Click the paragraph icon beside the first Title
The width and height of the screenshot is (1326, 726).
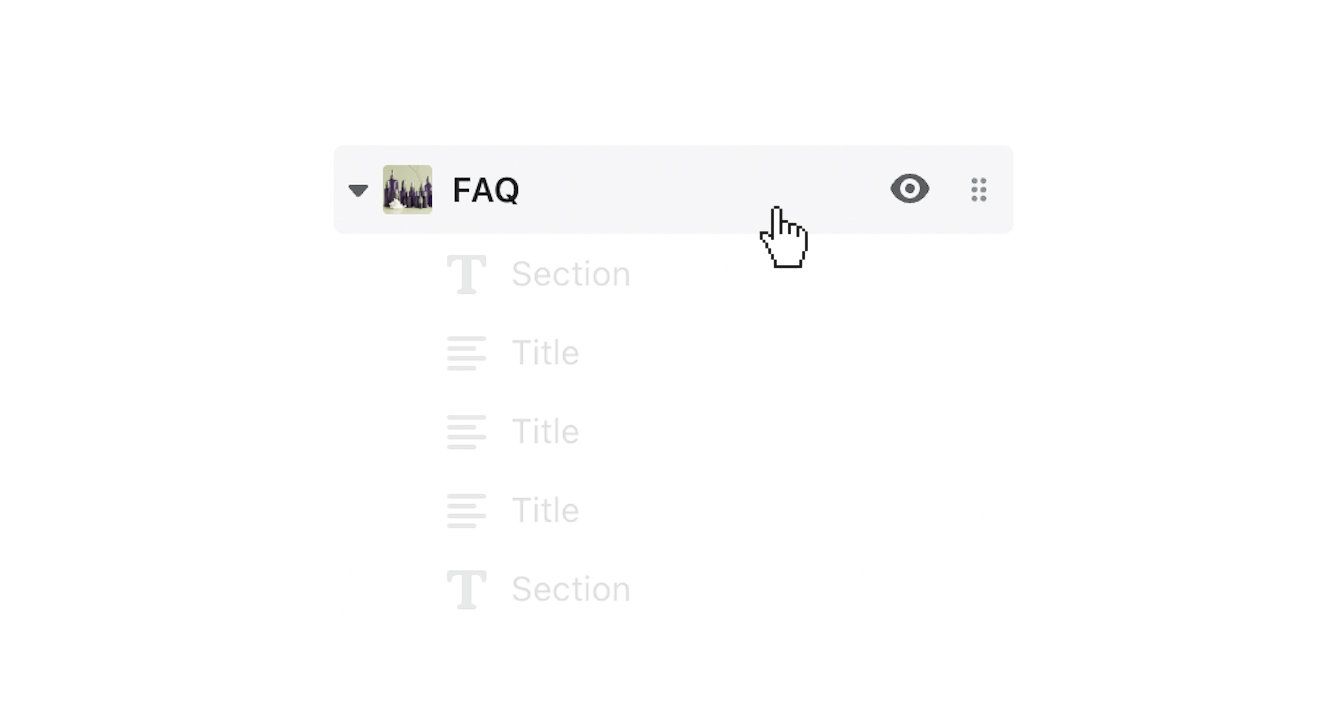click(466, 352)
